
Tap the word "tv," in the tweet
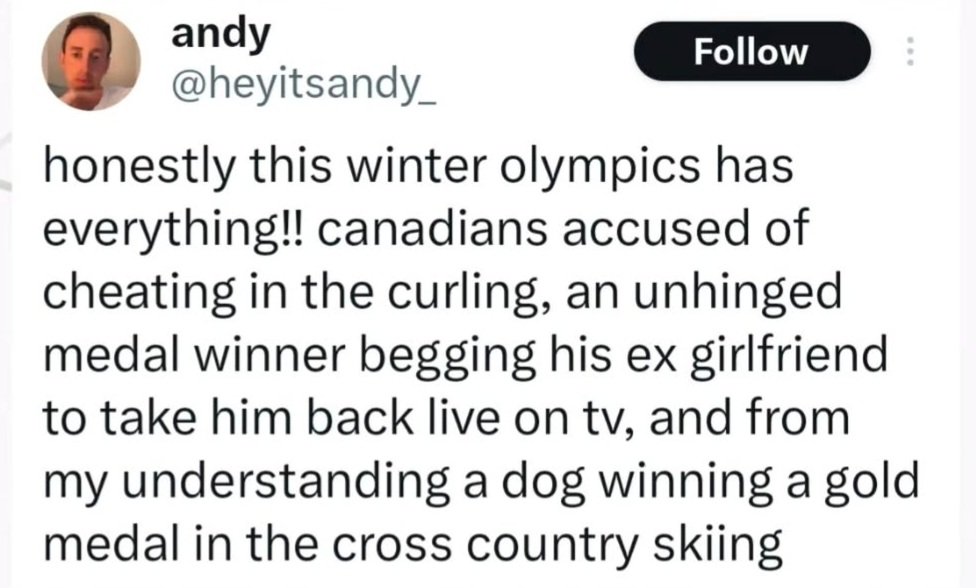click(x=613, y=418)
